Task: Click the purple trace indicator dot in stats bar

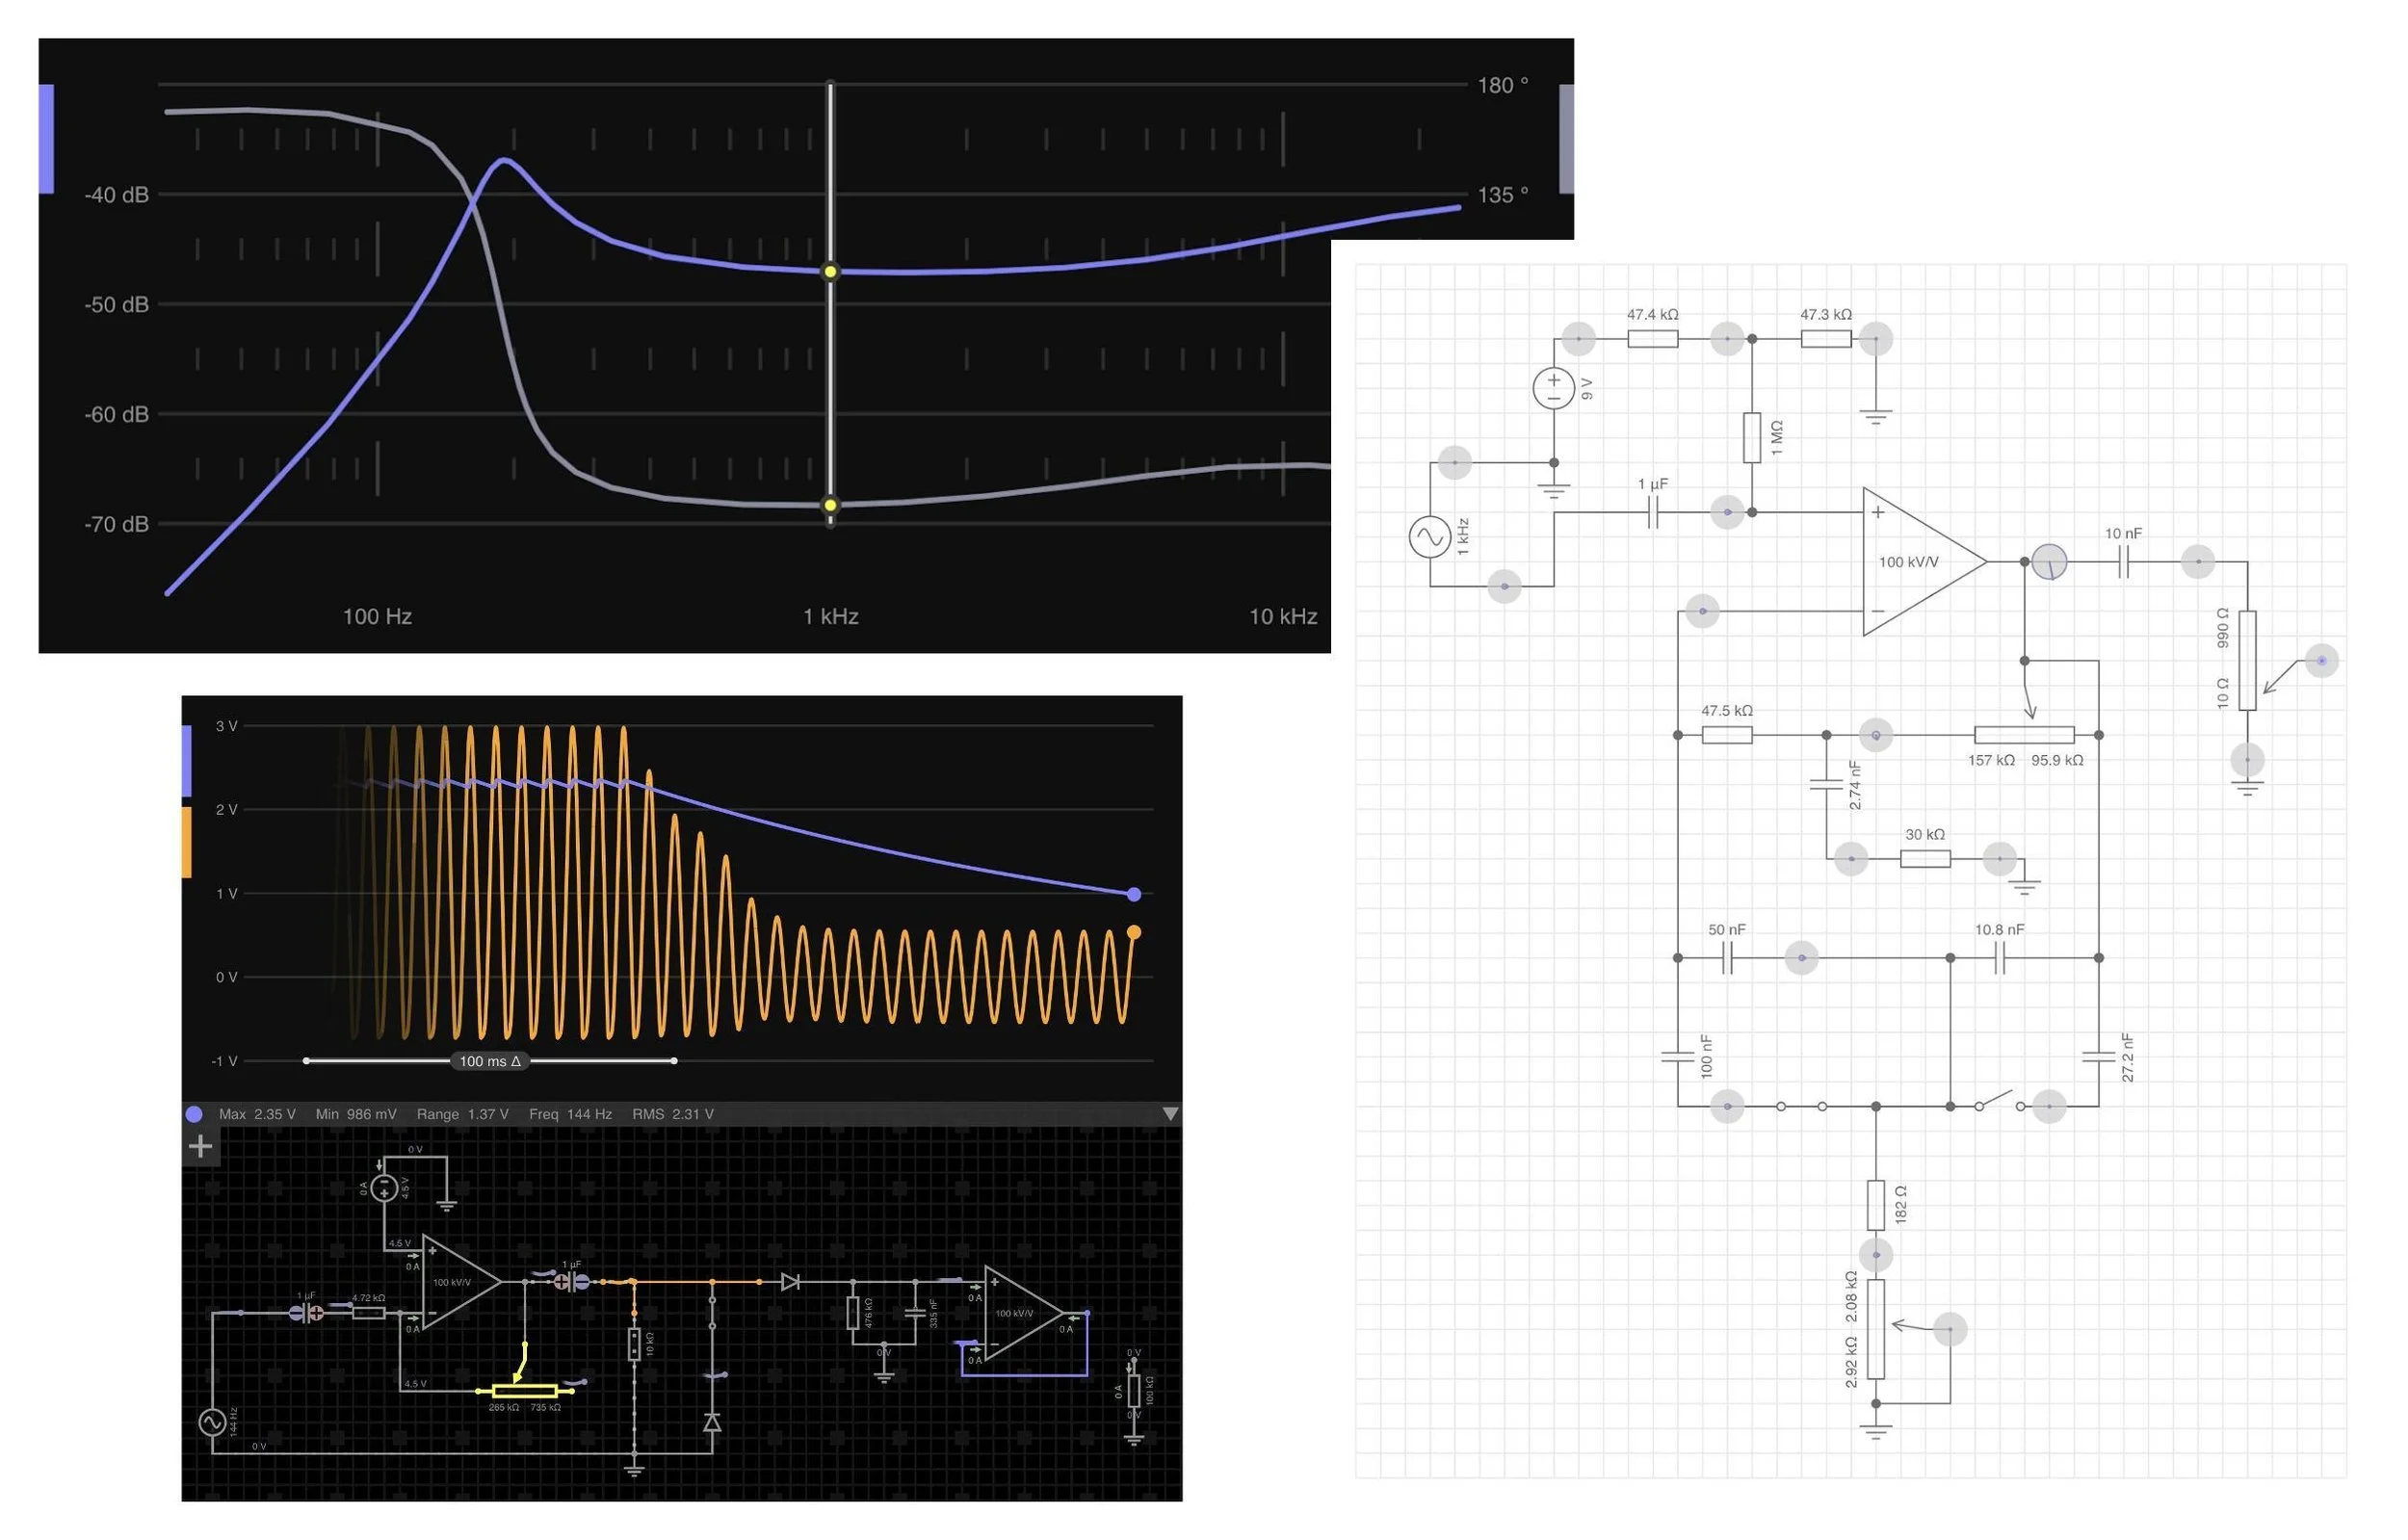Action: pyautogui.click(x=194, y=1114)
